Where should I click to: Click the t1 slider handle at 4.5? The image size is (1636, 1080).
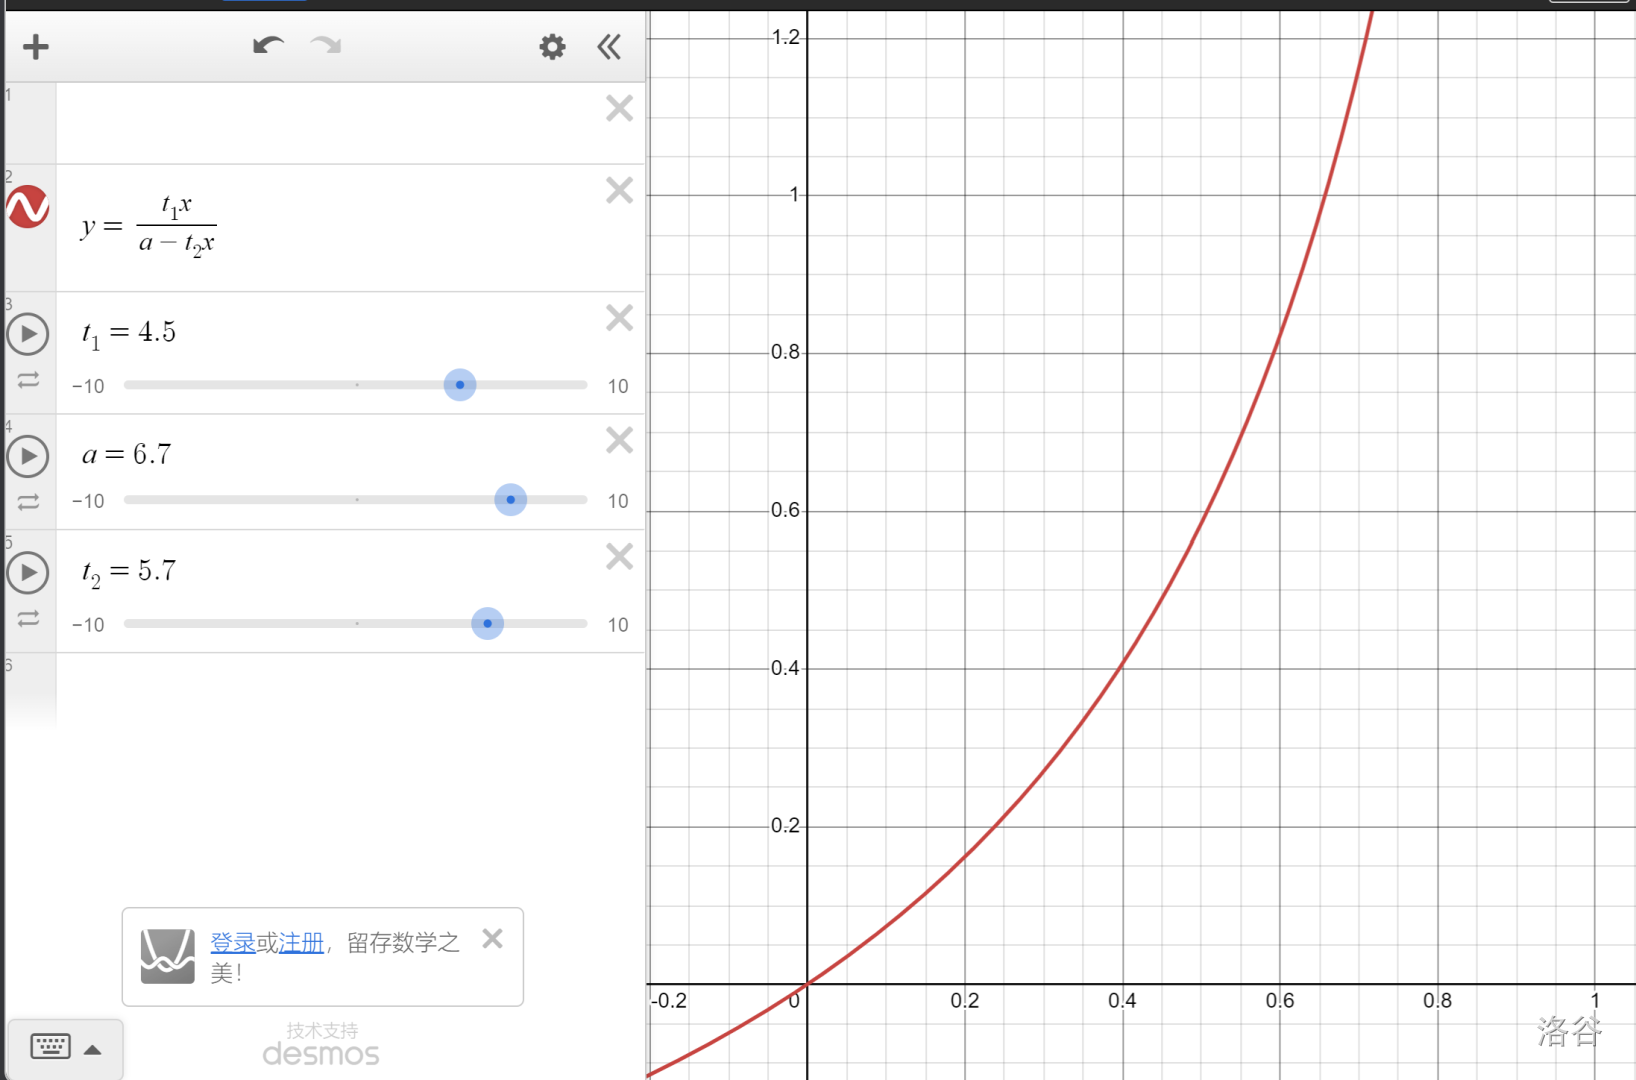coord(460,385)
